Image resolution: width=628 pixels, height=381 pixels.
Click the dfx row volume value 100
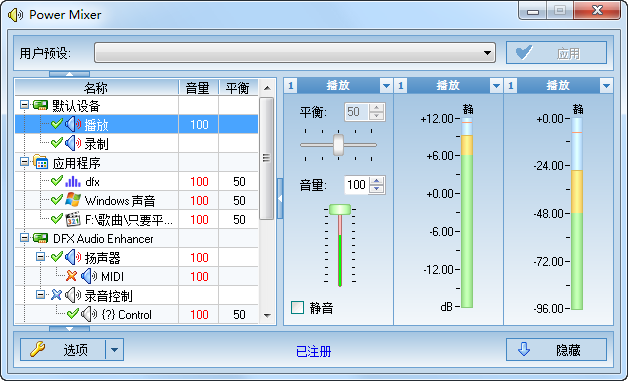point(199,181)
